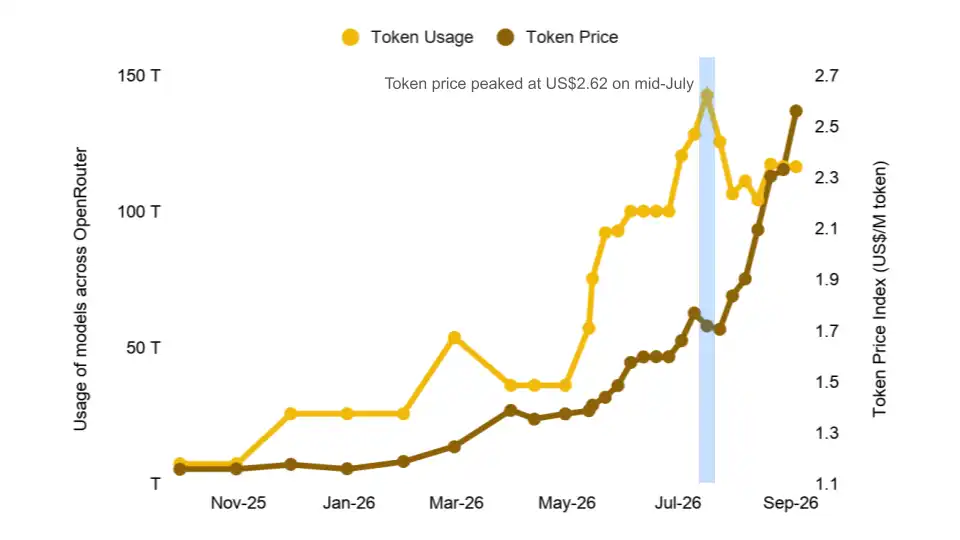Viewport: 960px width, 540px height.
Task: Click the 150 T left axis tick label
Action: click(139, 76)
